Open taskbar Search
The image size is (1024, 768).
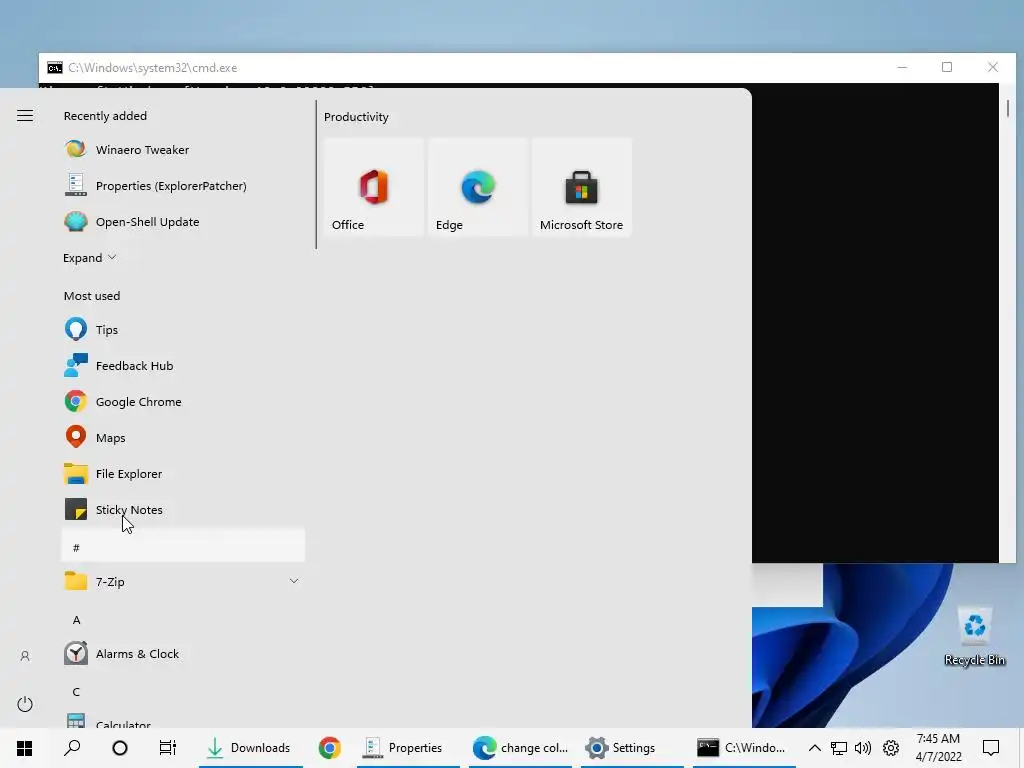click(x=72, y=747)
